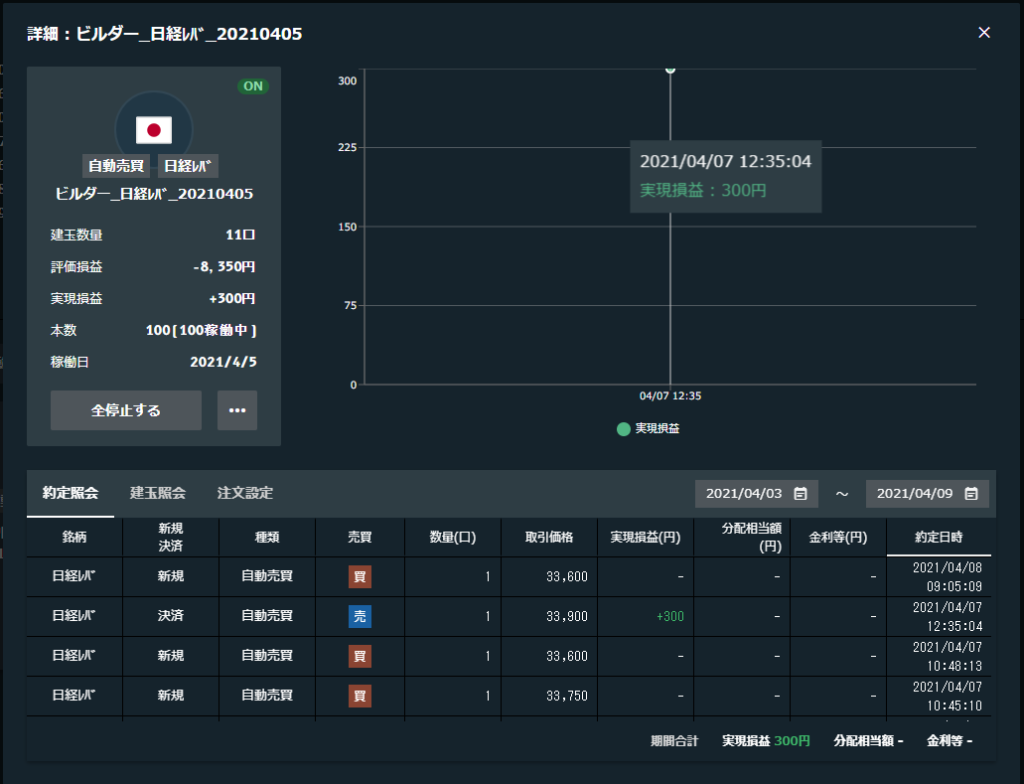Click the green 実現損益 legend dot
The image size is (1024, 784).
click(x=624, y=429)
